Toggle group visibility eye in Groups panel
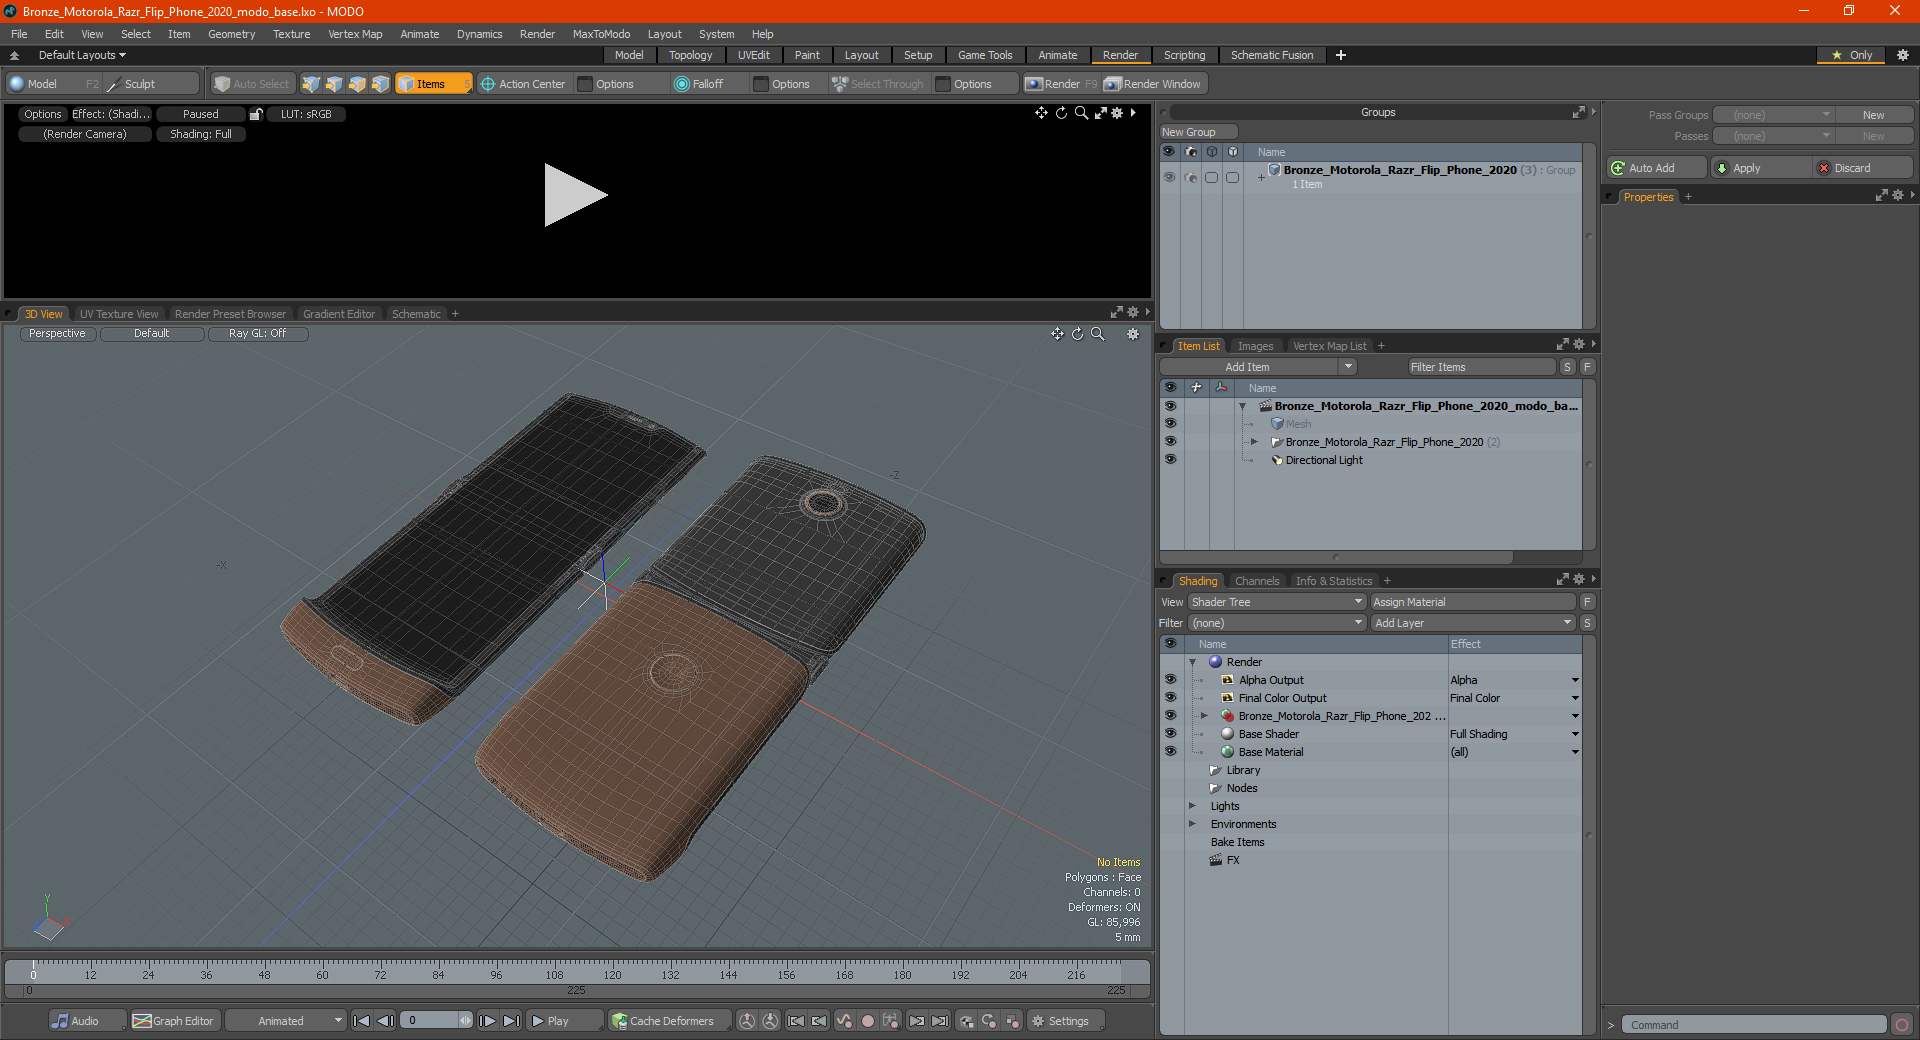1920x1040 pixels. tap(1169, 177)
